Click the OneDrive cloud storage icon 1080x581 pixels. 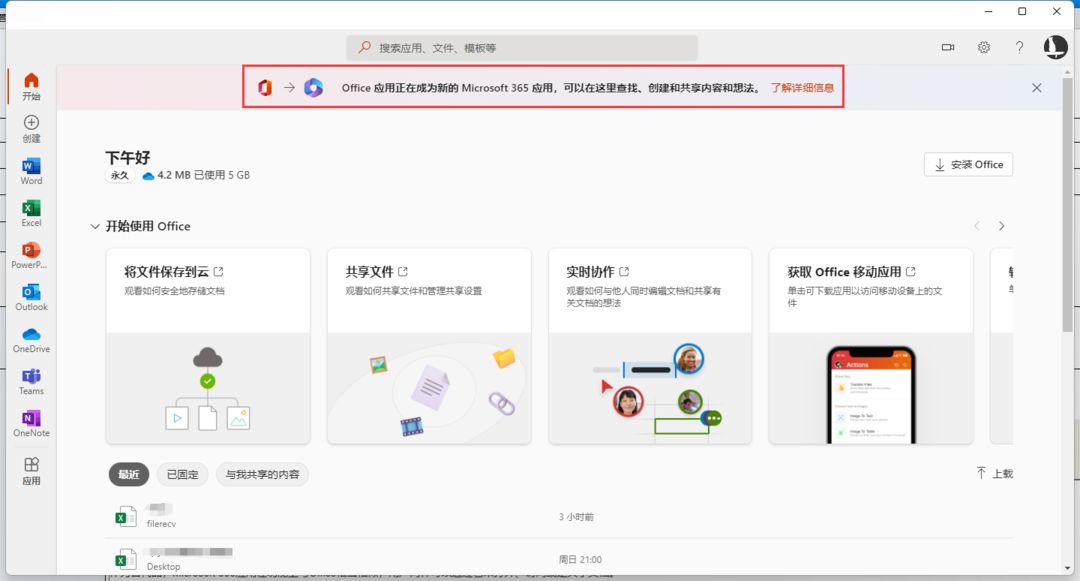coord(147,176)
